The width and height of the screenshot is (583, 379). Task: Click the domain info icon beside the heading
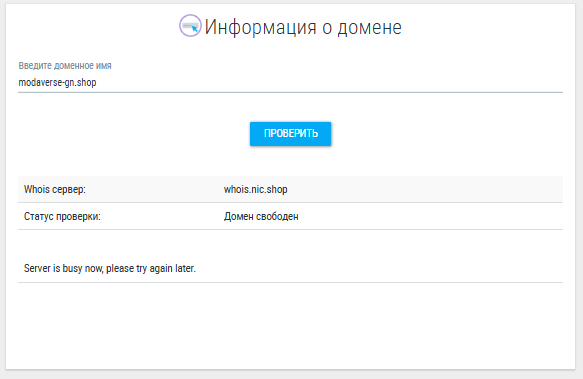coord(190,26)
